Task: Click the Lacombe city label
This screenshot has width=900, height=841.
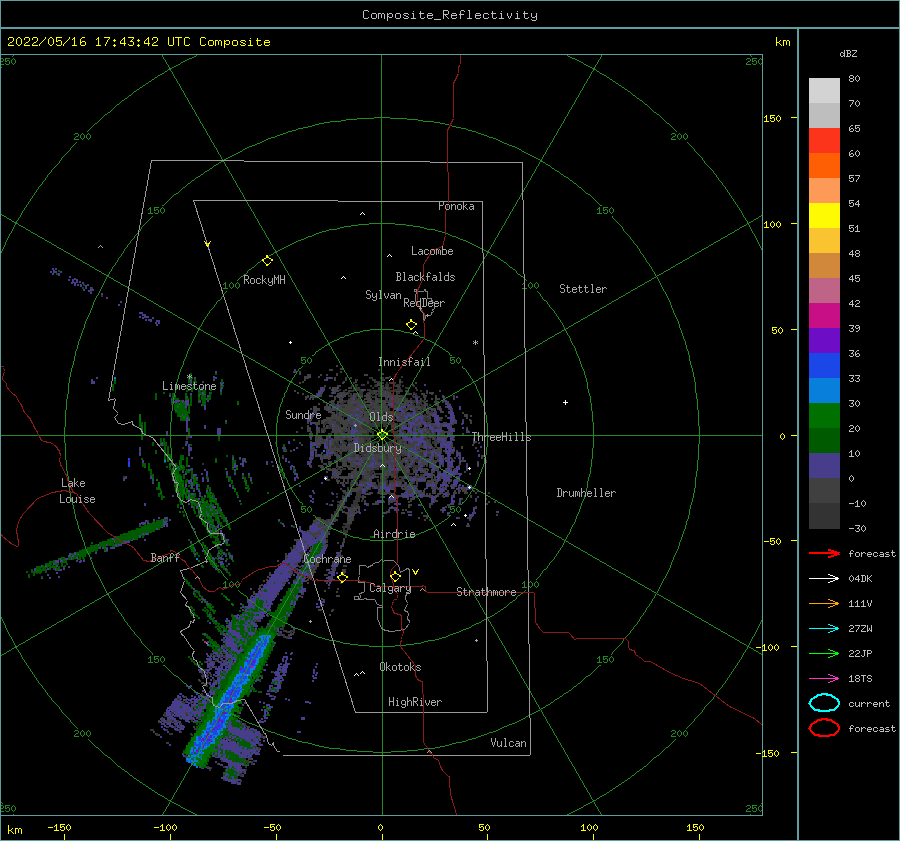Action: pyautogui.click(x=432, y=251)
